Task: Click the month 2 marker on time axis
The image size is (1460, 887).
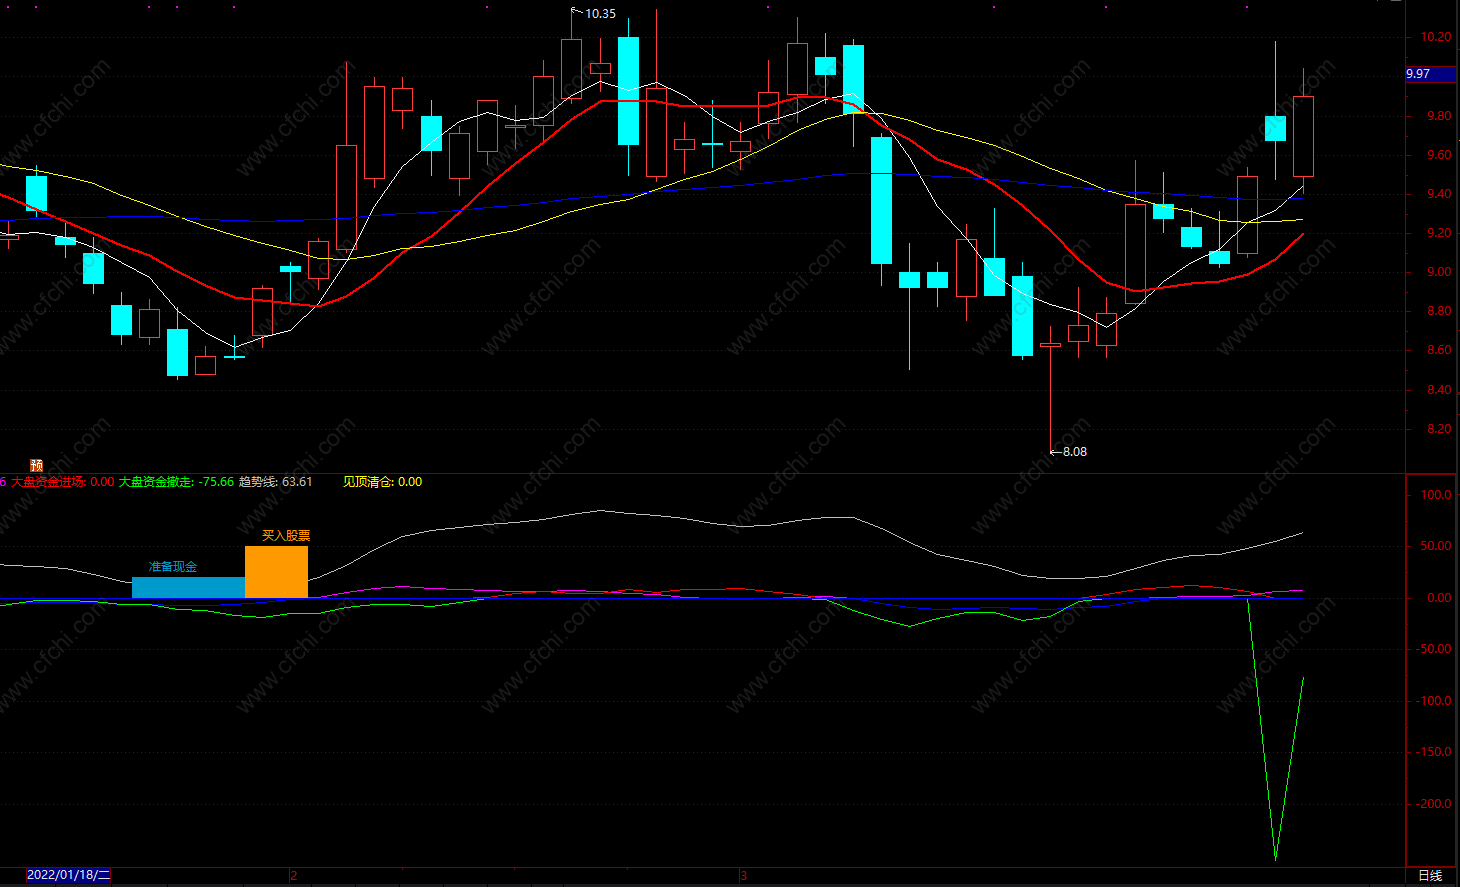Action: click(293, 876)
